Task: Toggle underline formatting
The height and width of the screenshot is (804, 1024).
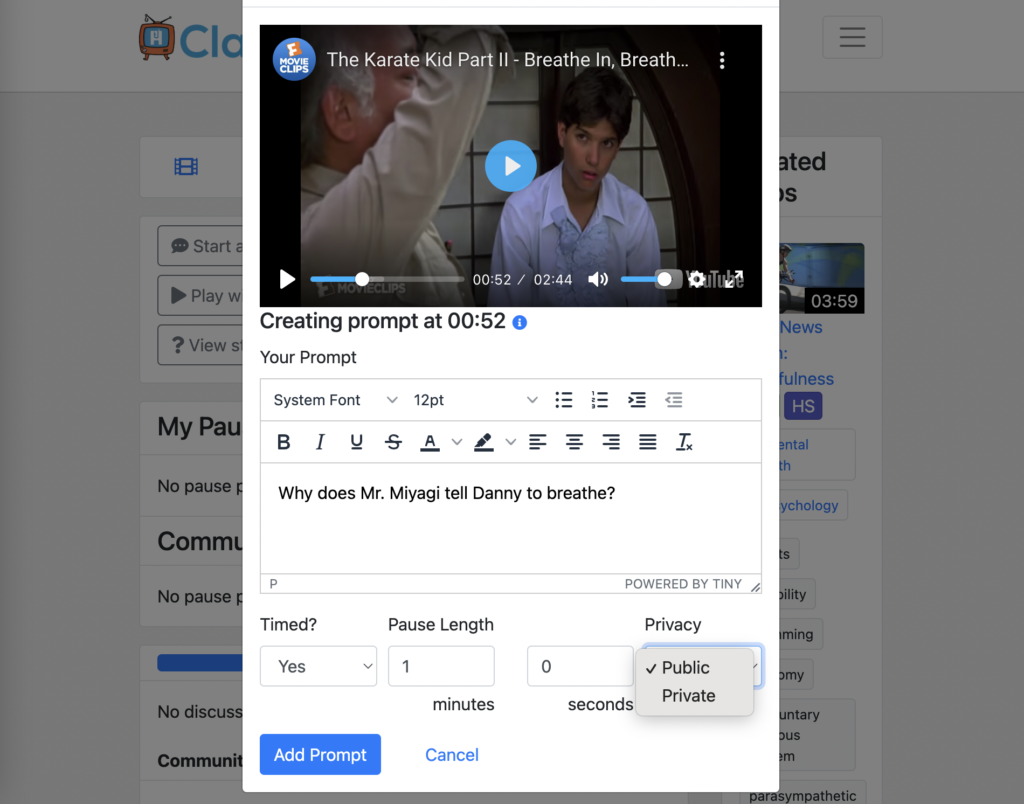Action: coord(357,442)
